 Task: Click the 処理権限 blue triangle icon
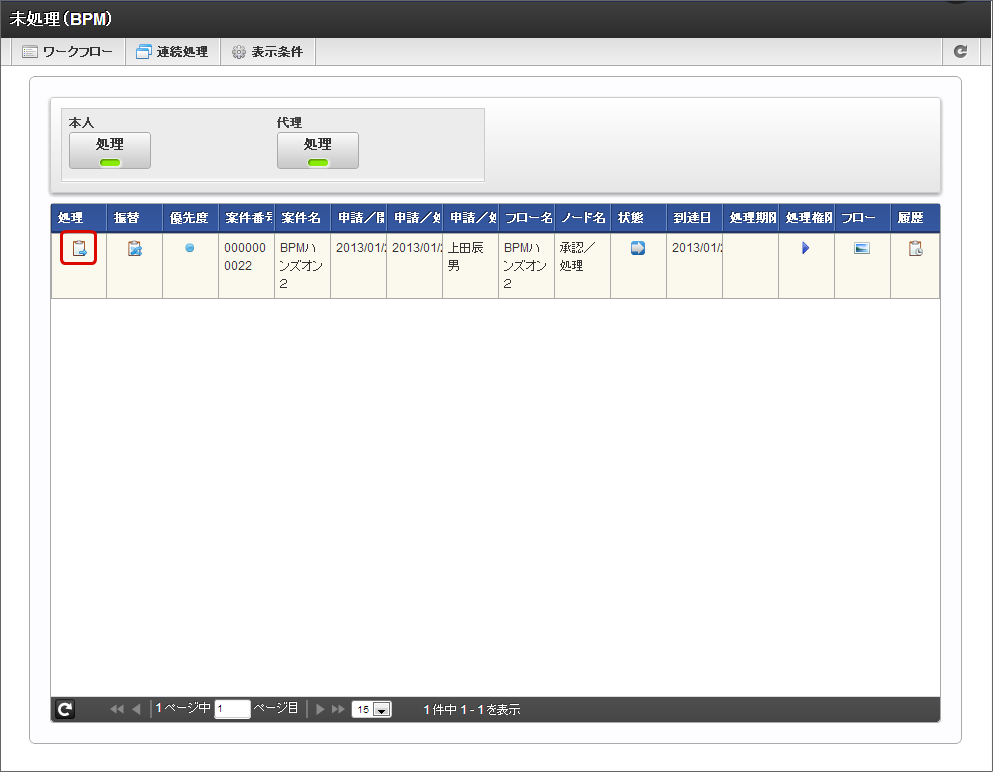805,248
